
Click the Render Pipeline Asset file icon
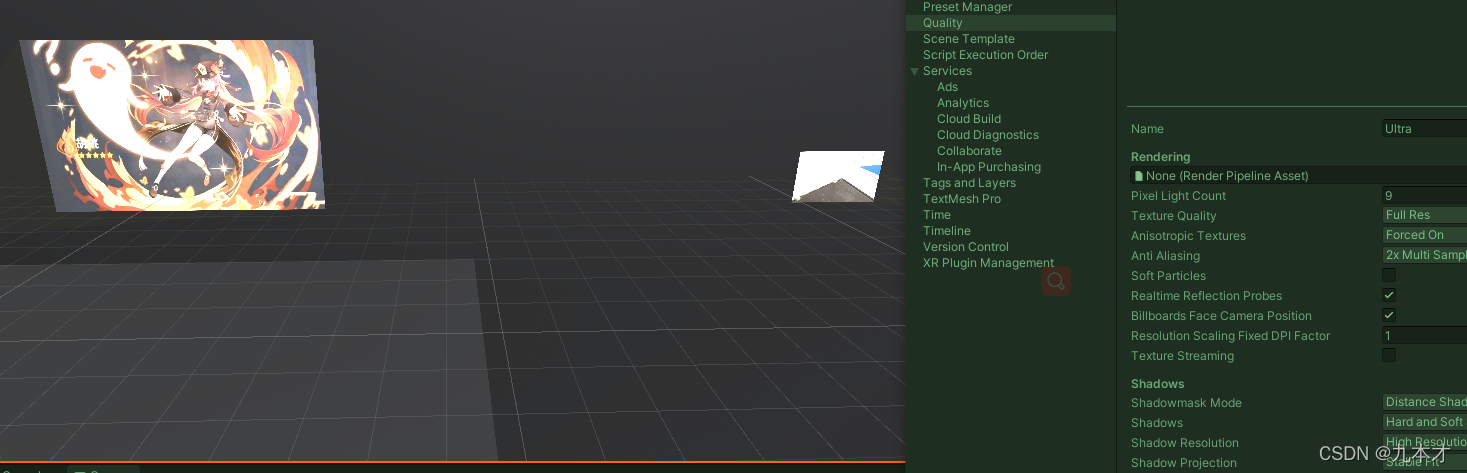point(1138,176)
